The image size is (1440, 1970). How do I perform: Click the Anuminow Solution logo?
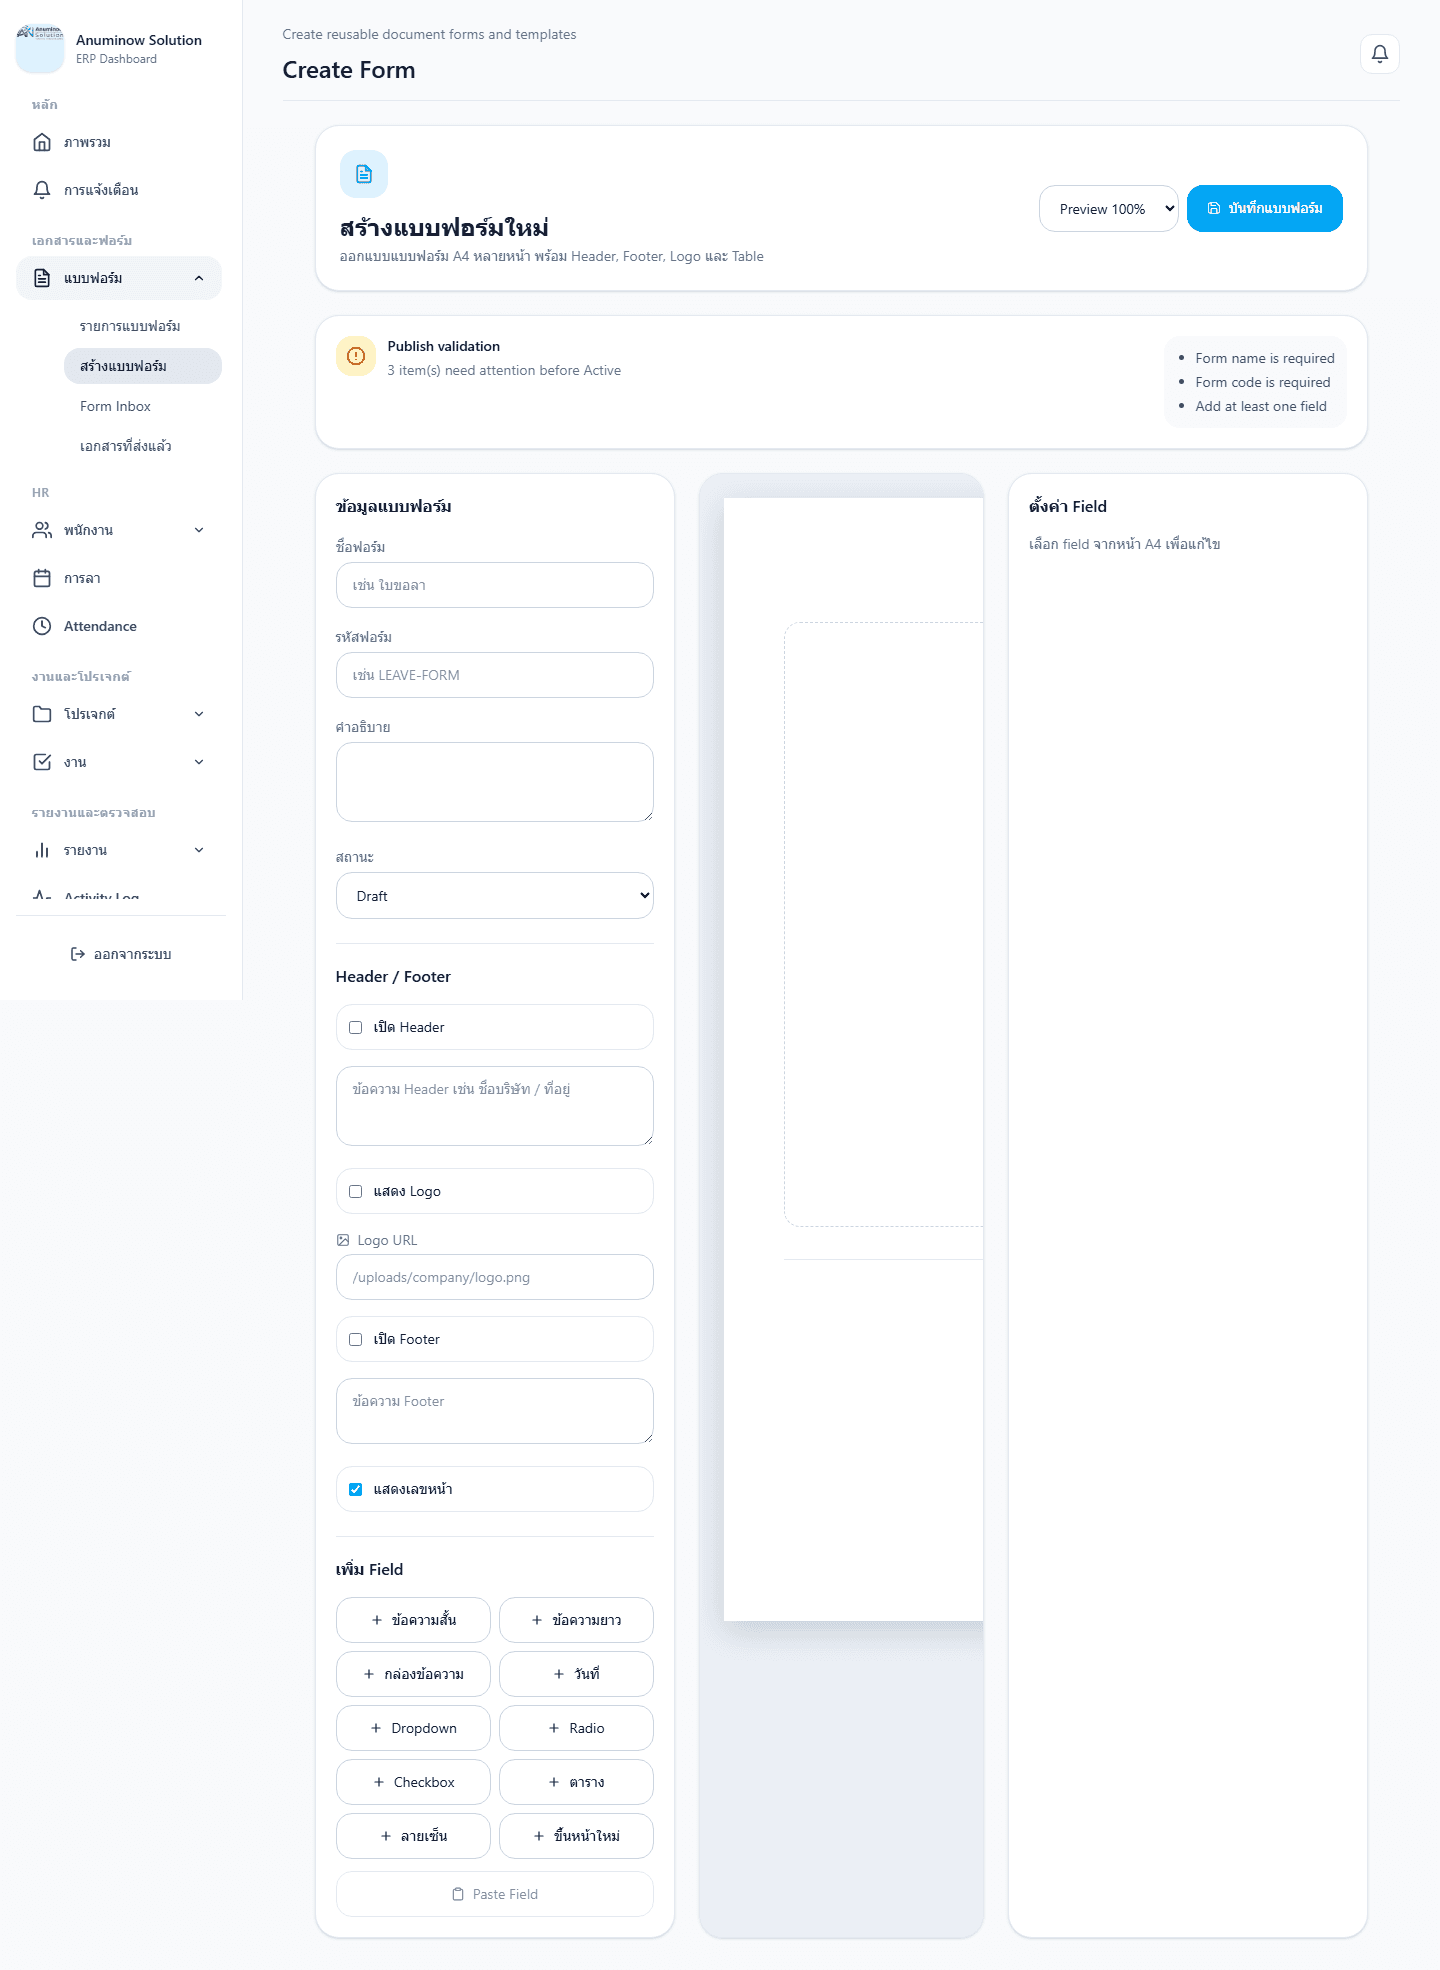pos(40,49)
